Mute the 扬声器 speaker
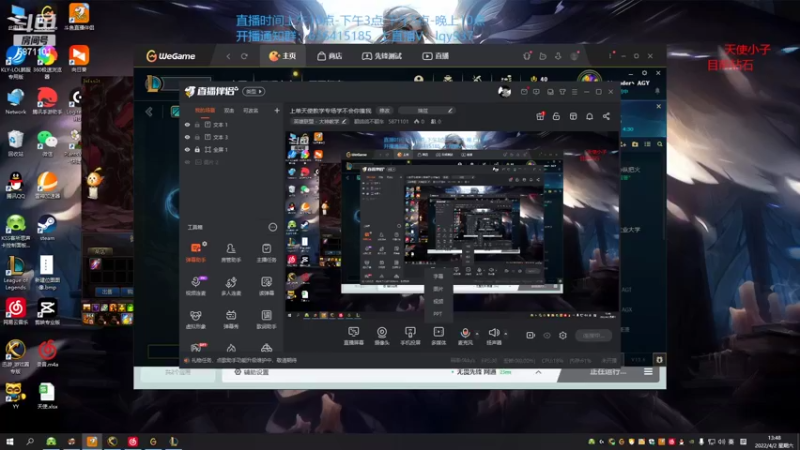The image size is (800, 450). [494, 336]
